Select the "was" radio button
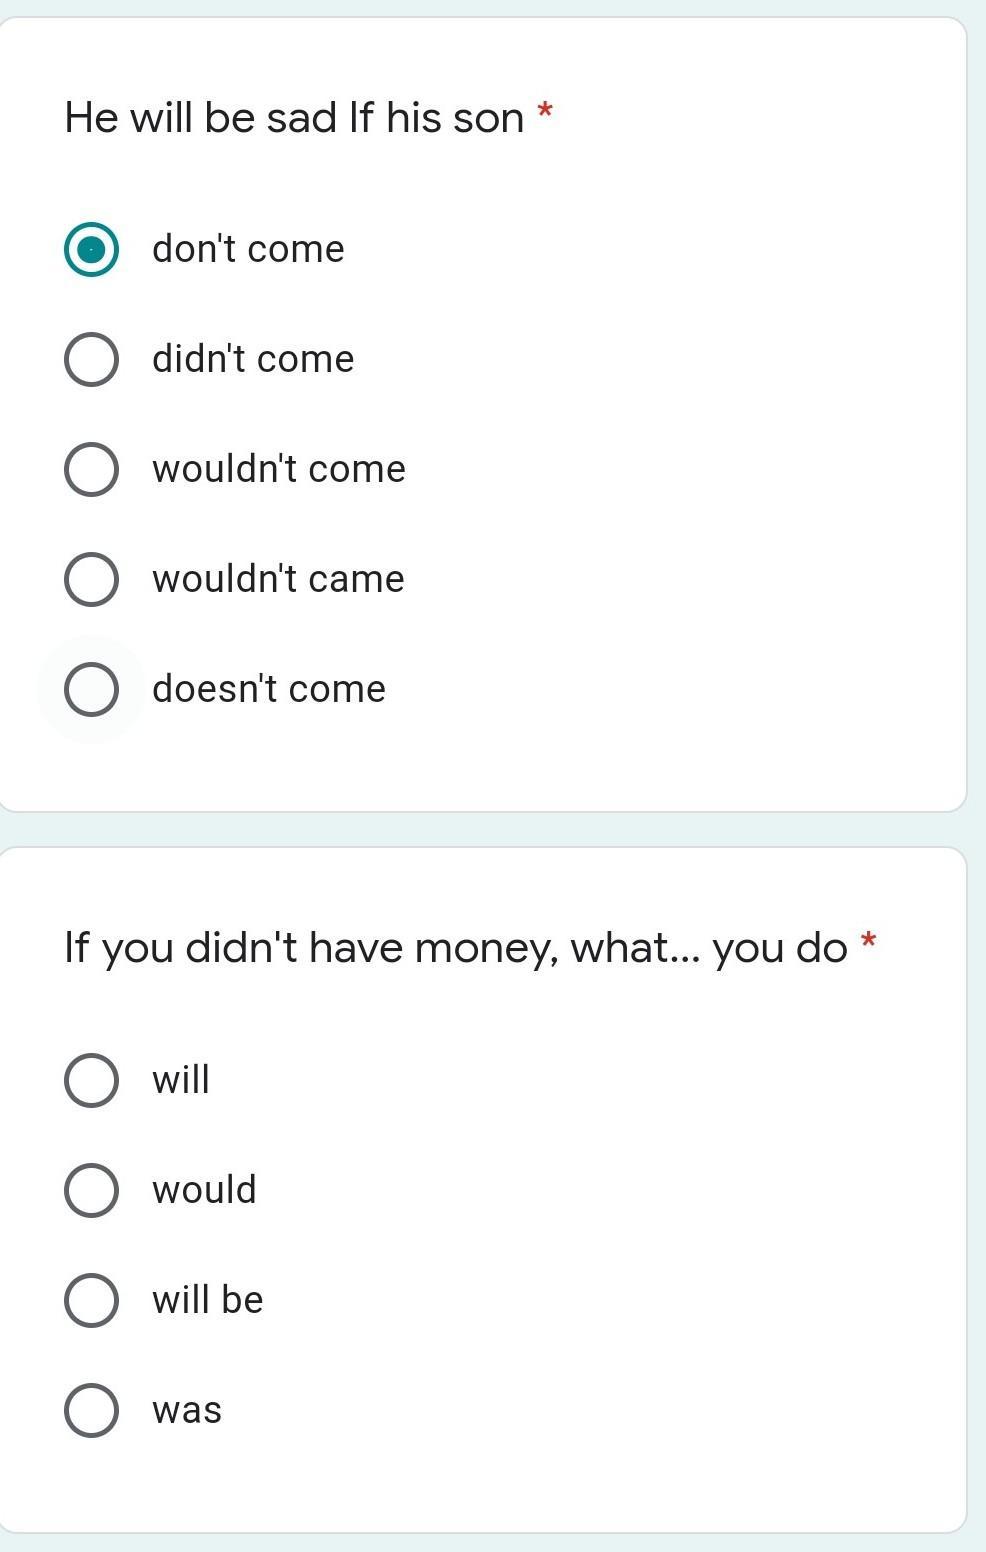Image resolution: width=986 pixels, height=1552 pixels. tap(91, 1410)
